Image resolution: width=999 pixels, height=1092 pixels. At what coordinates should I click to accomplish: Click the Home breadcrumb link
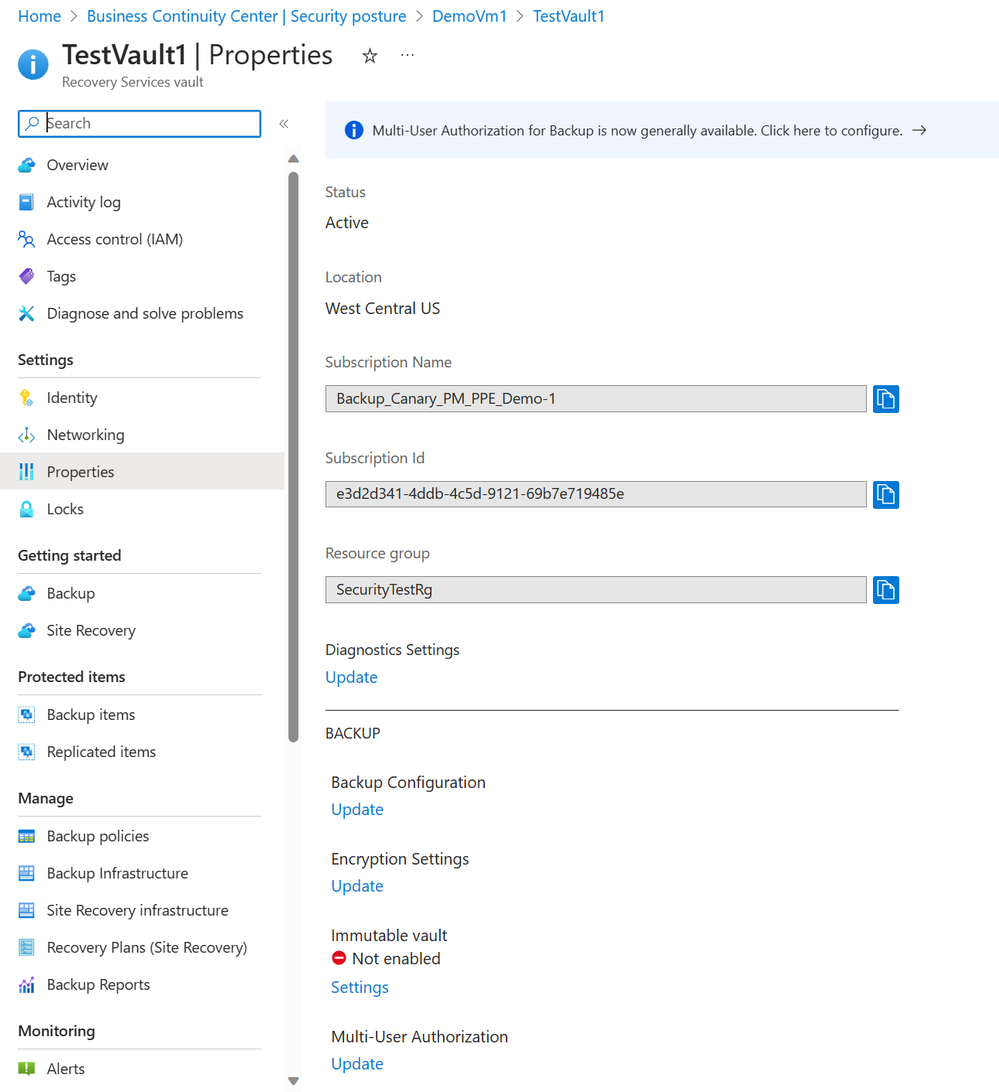[x=39, y=16]
